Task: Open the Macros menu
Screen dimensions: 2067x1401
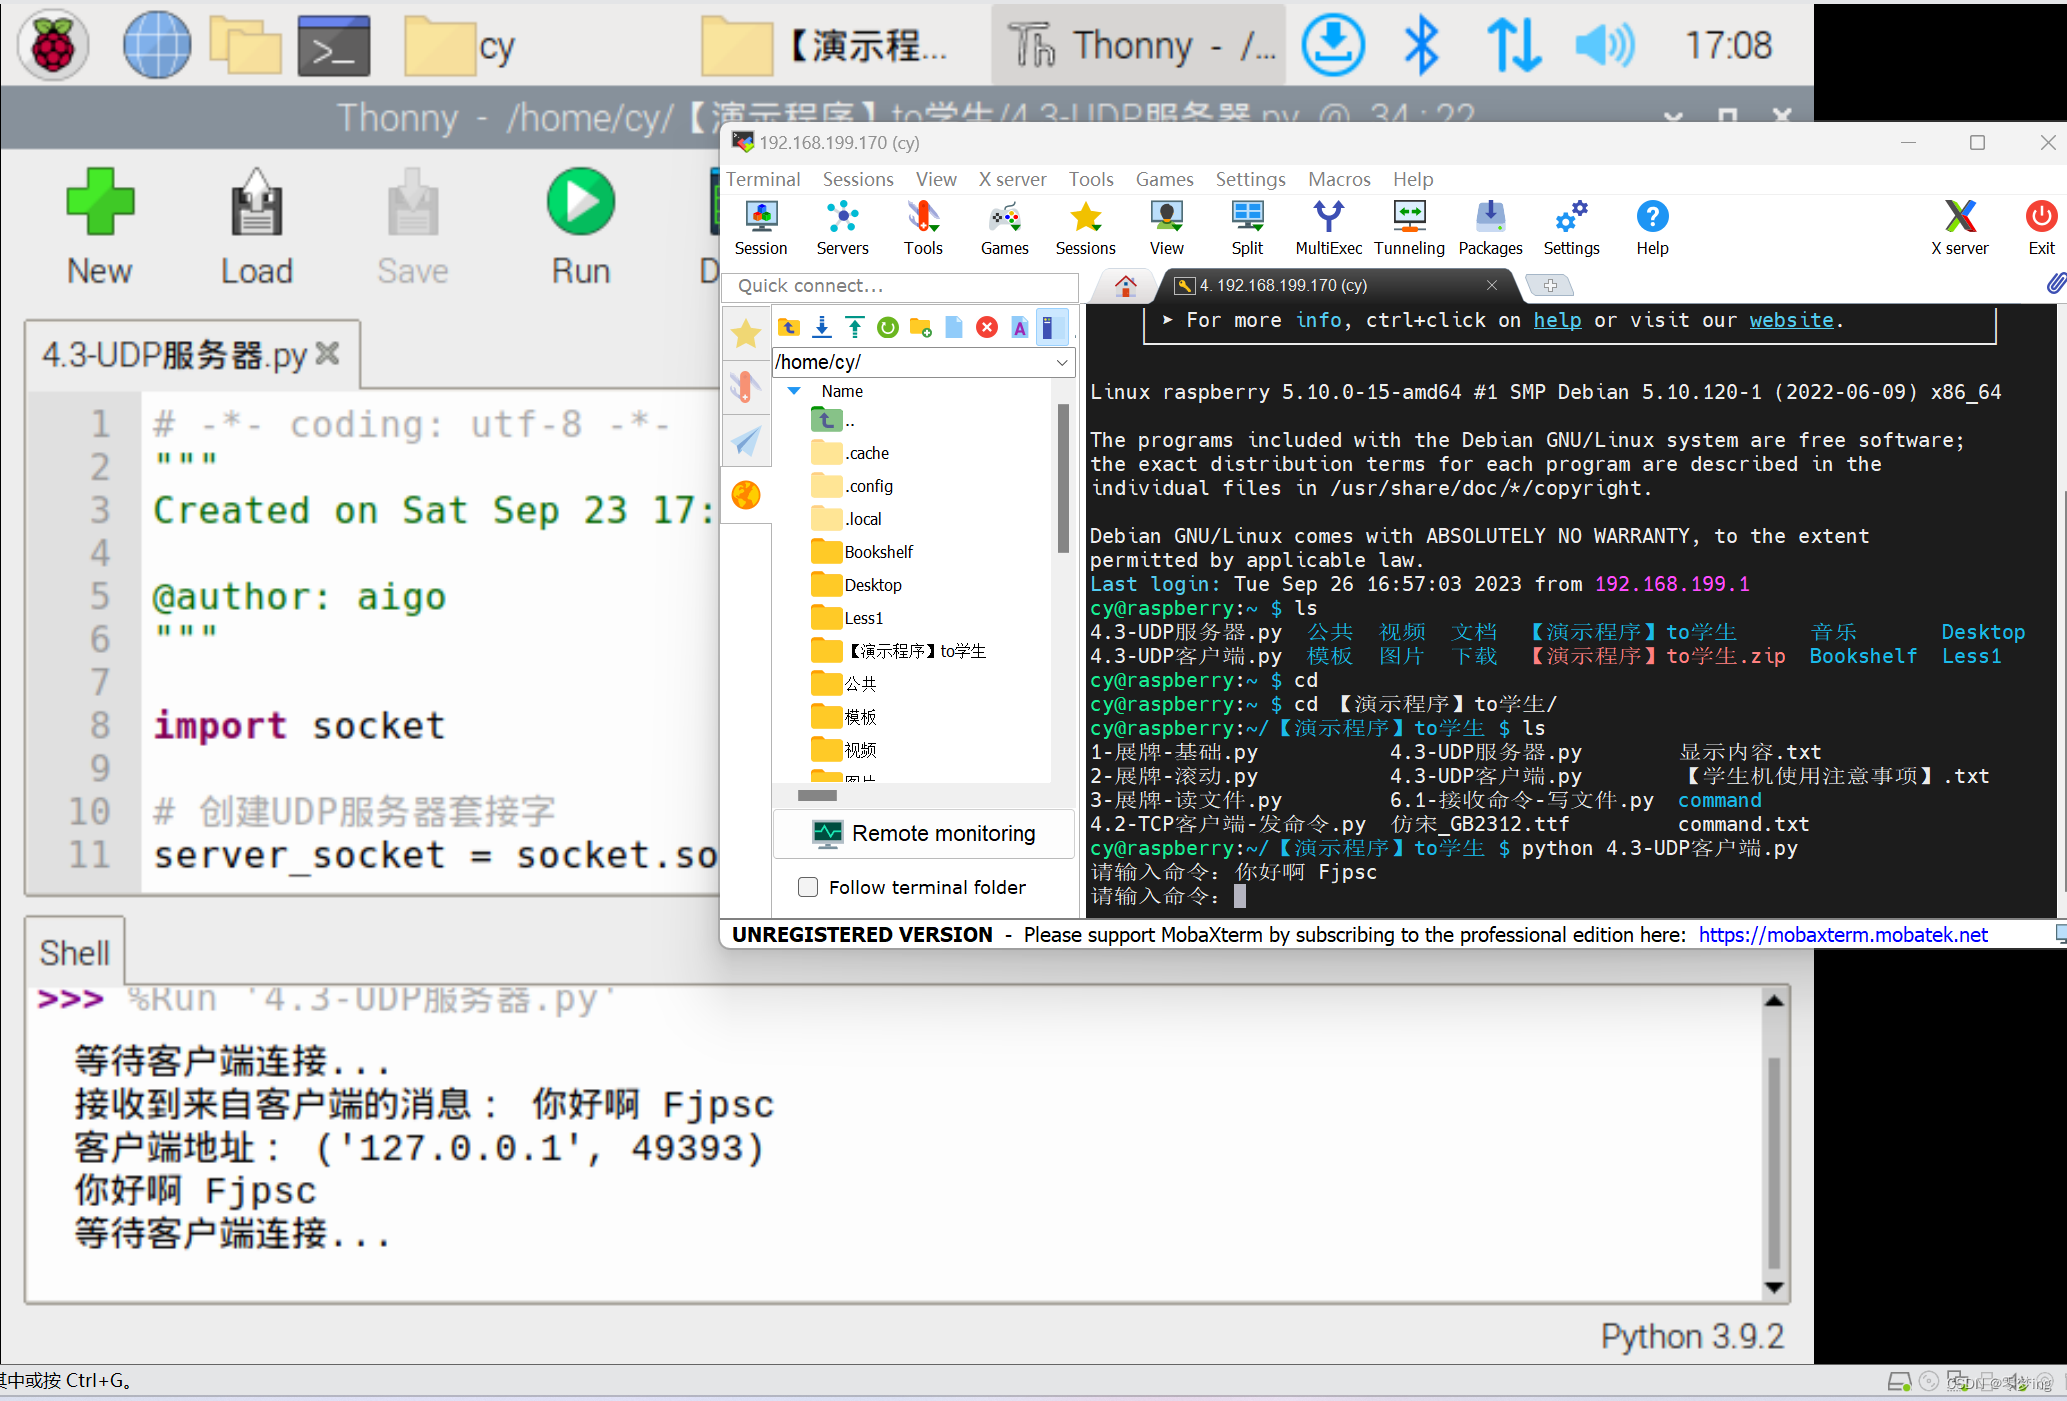Action: (1338, 179)
